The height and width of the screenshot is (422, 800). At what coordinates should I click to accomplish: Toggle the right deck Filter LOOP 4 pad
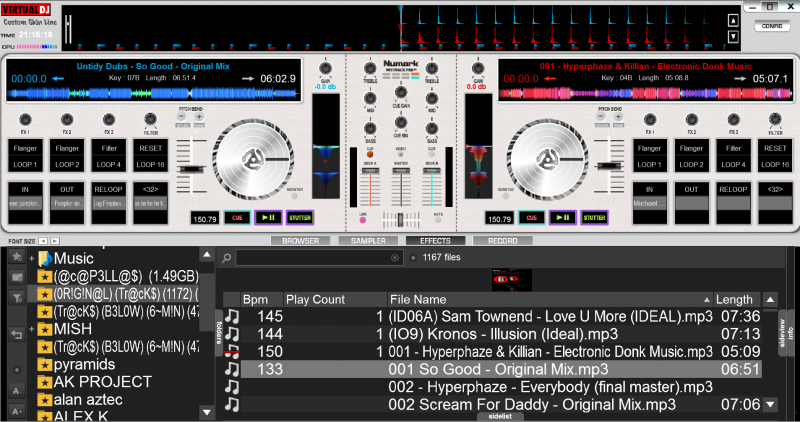(x=733, y=156)
